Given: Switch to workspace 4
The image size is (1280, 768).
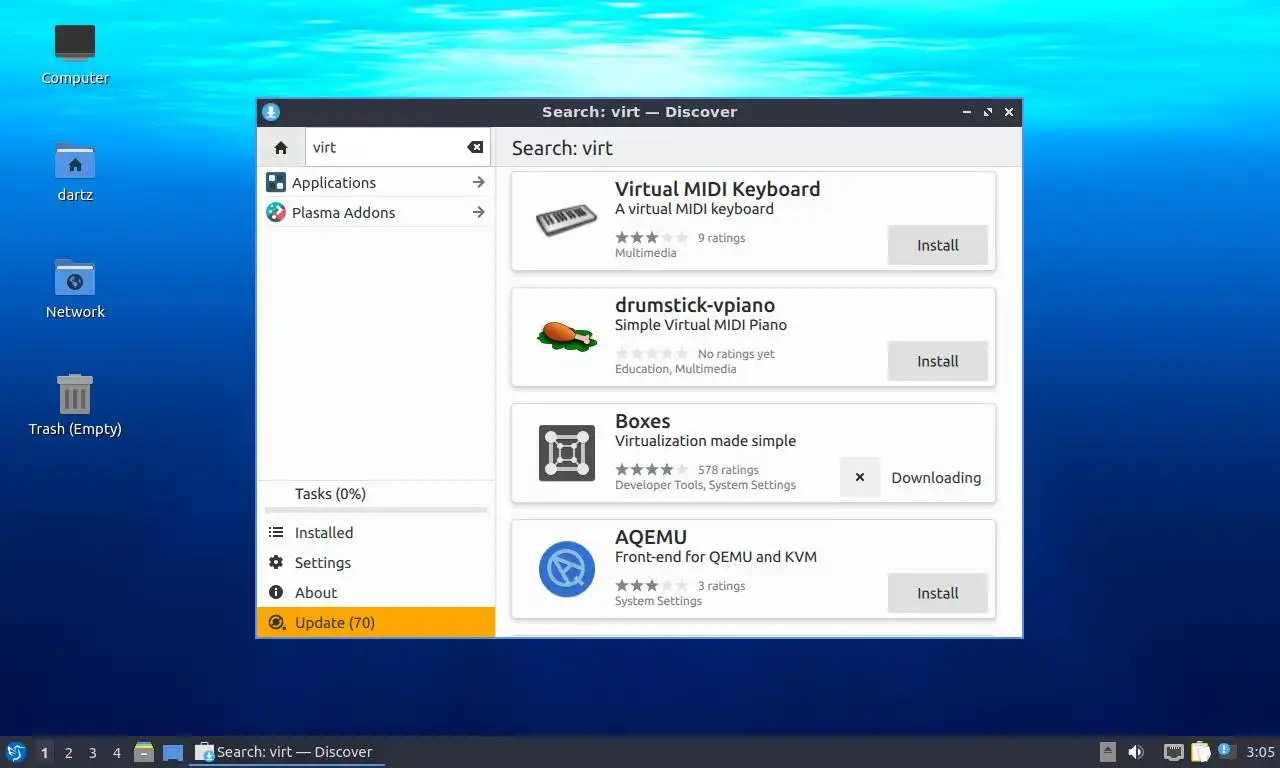Looking at the screenshot, I should (116, 752).
